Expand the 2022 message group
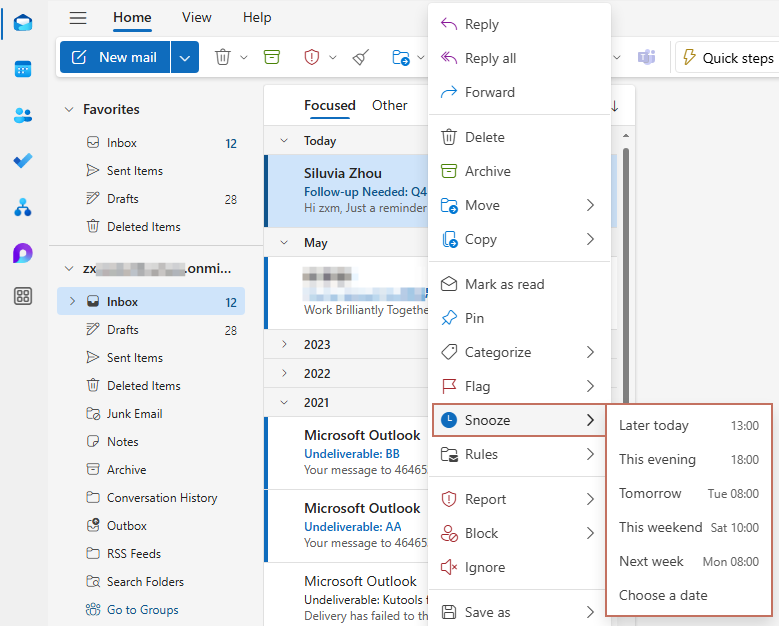 tap(284, 373)
